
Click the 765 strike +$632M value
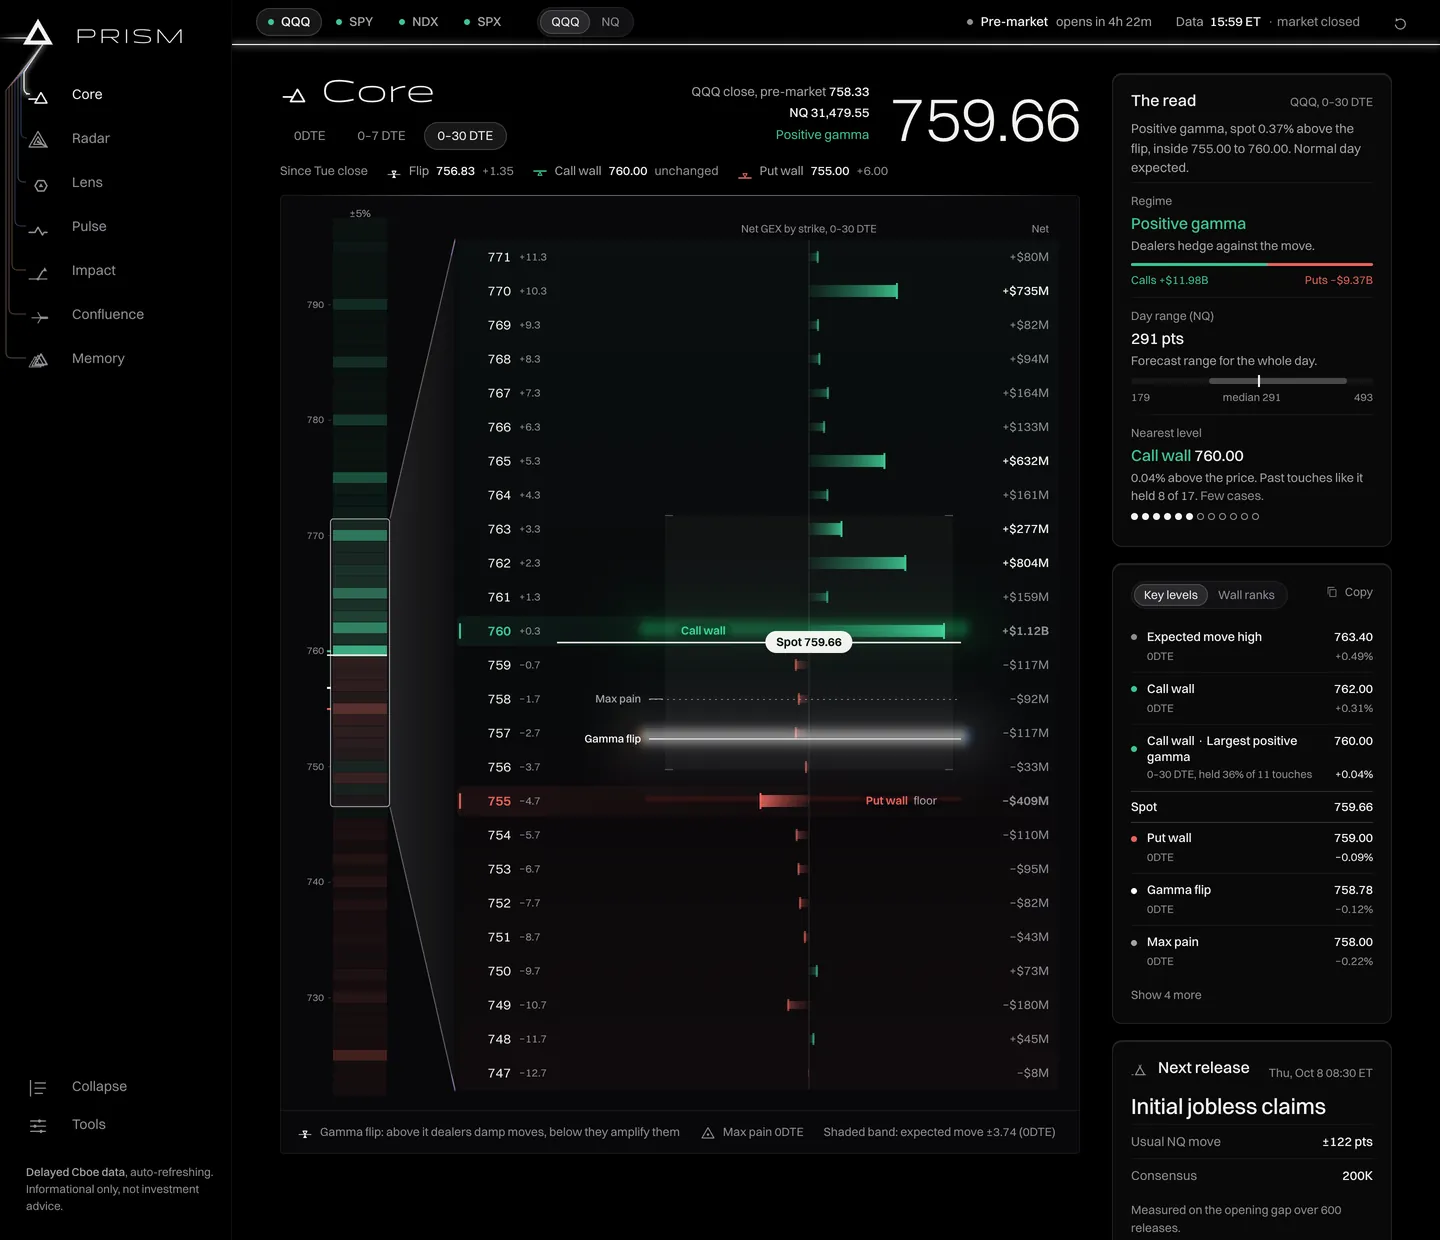tap(1026, 461)
